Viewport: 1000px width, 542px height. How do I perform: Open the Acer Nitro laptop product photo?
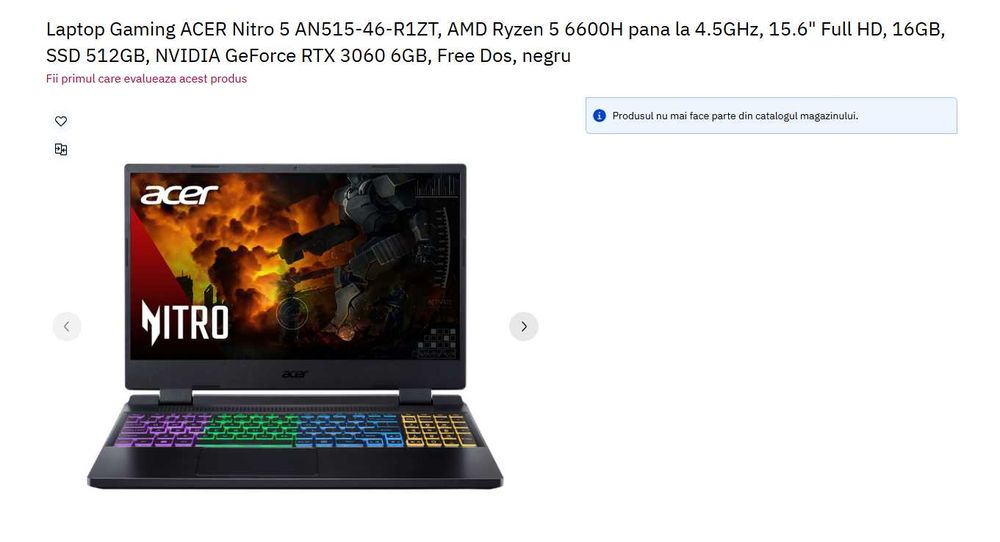click(295, 326)
